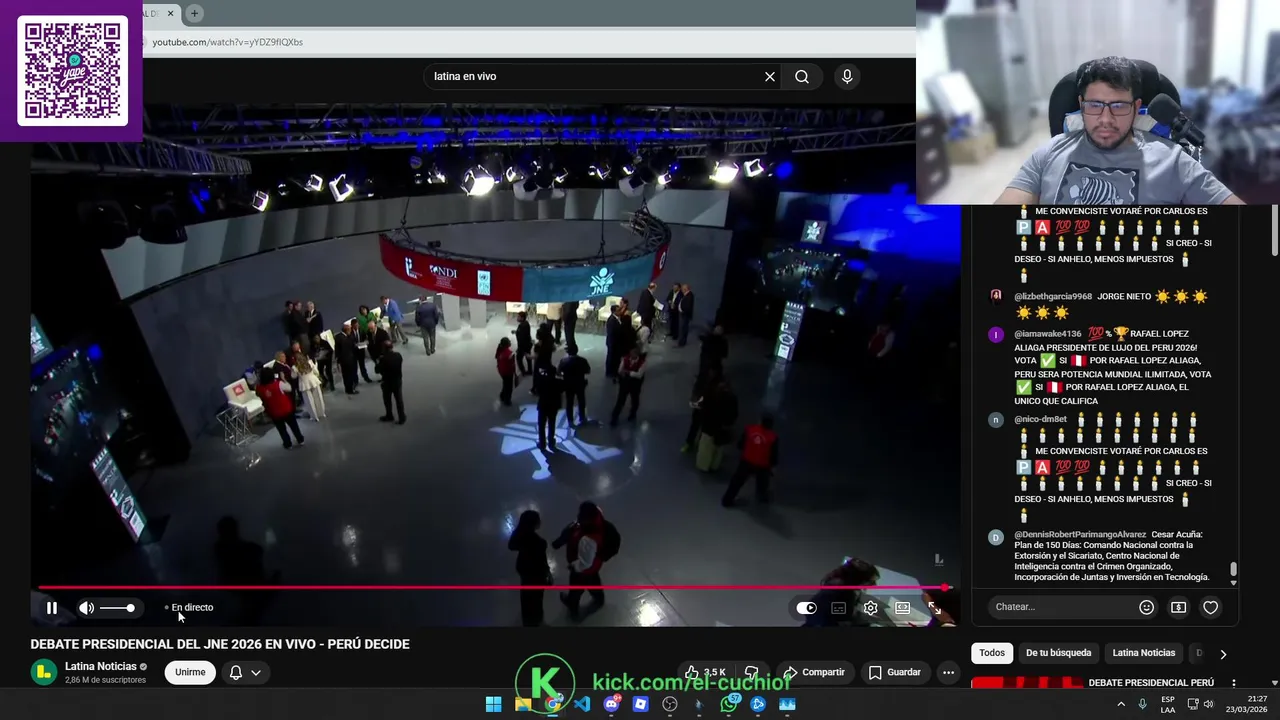Like the video with thumbs up
This screenshot has width=1280, height=720.
[x=706, y=672]
